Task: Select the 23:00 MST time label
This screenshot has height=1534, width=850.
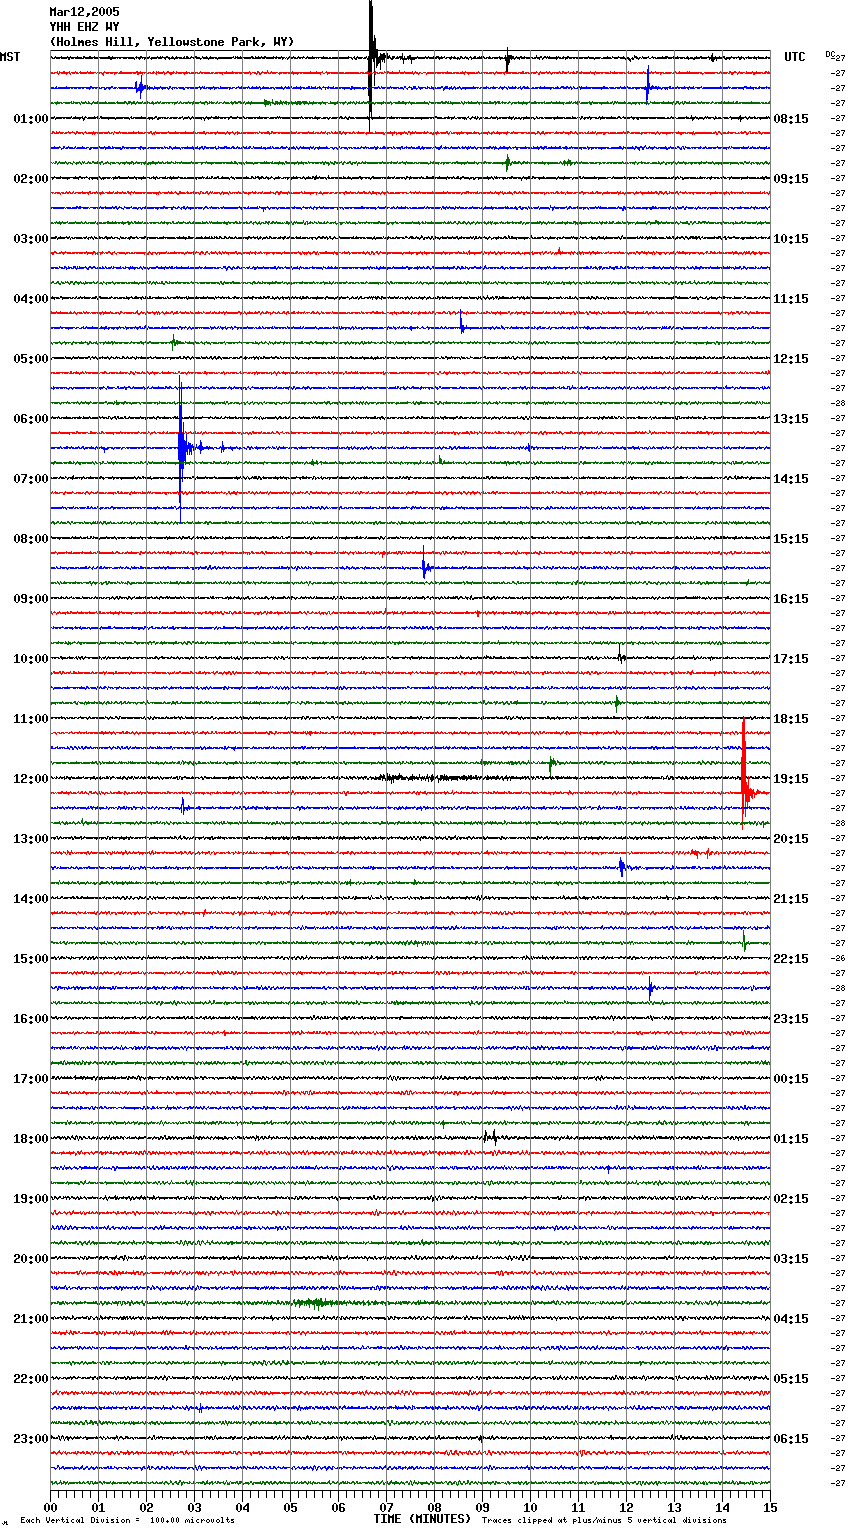Action: point(30,1439)
